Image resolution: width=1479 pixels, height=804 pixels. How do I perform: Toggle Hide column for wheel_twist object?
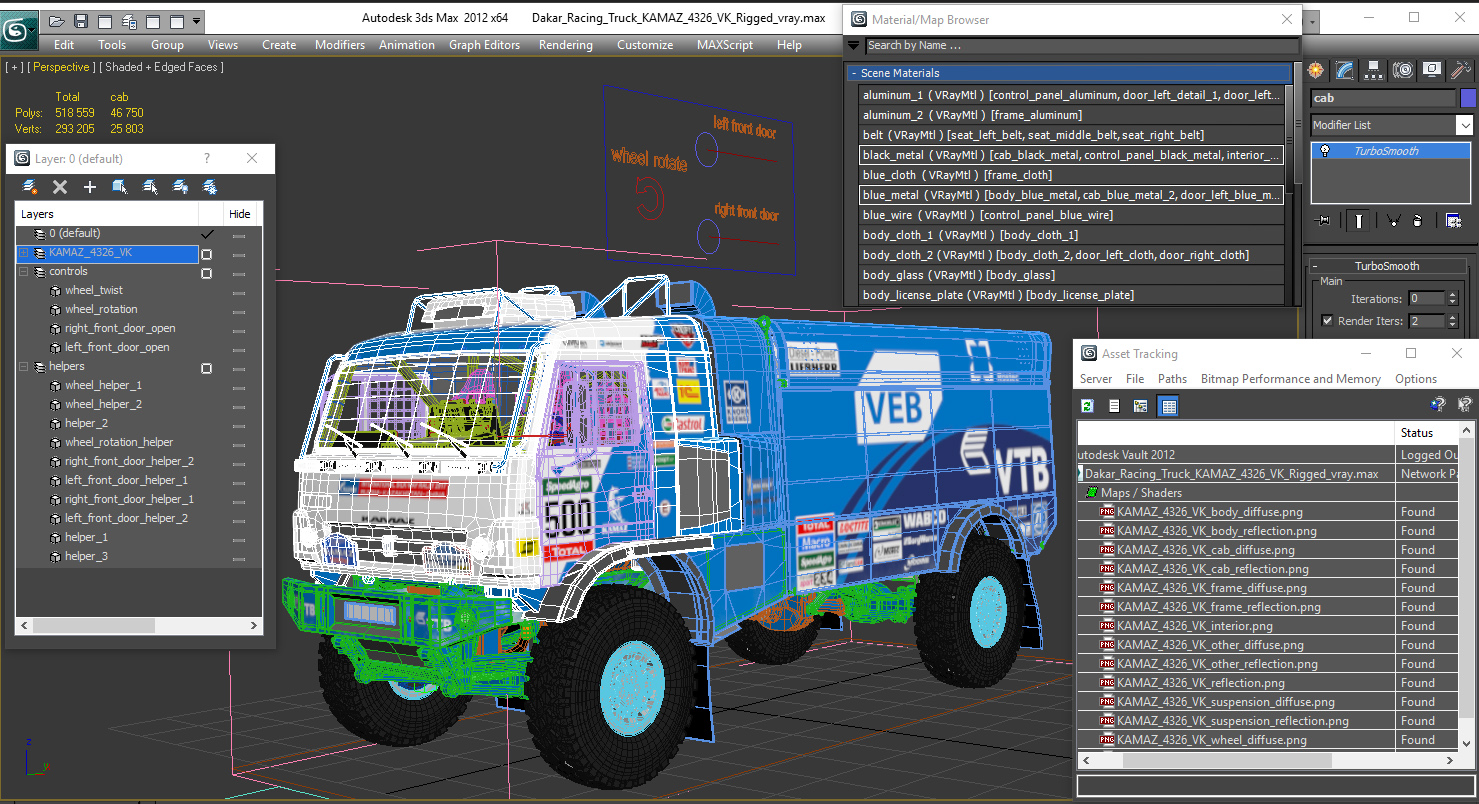tap(239, 292)
